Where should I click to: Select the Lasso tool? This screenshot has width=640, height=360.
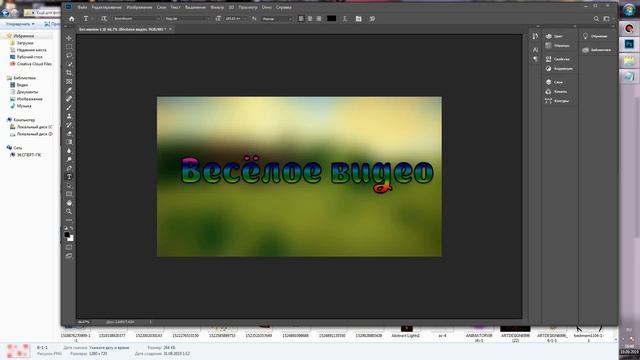[69, 55]
